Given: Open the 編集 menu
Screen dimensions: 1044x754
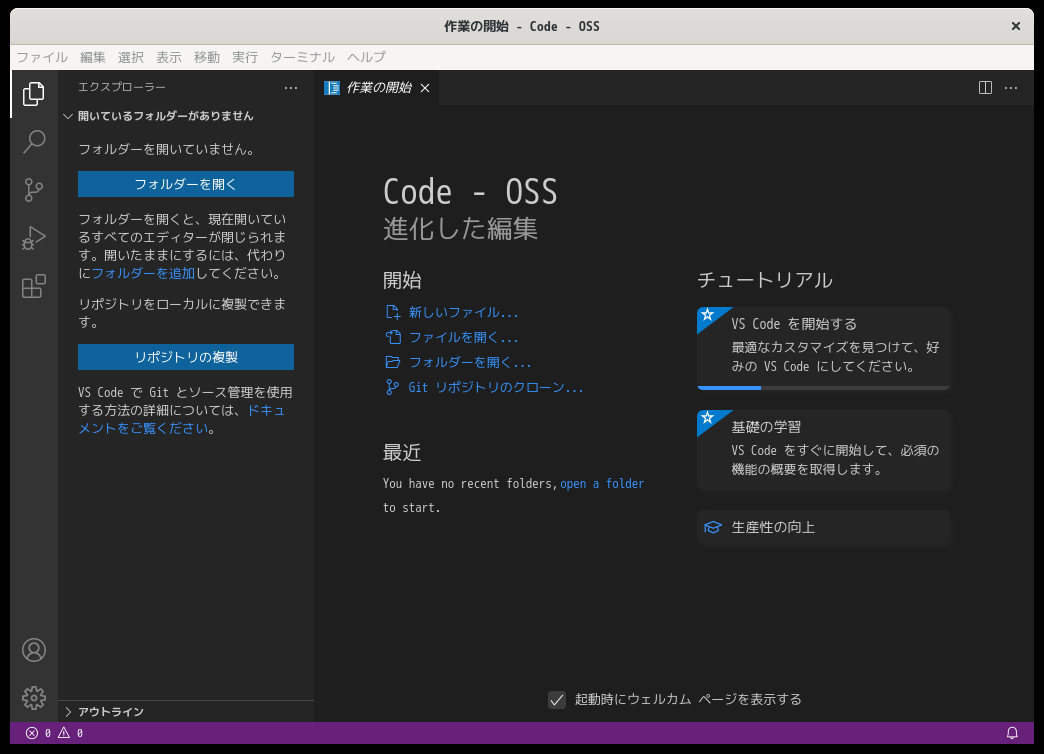Looking at the screenshot, I should tap(93, 57).
